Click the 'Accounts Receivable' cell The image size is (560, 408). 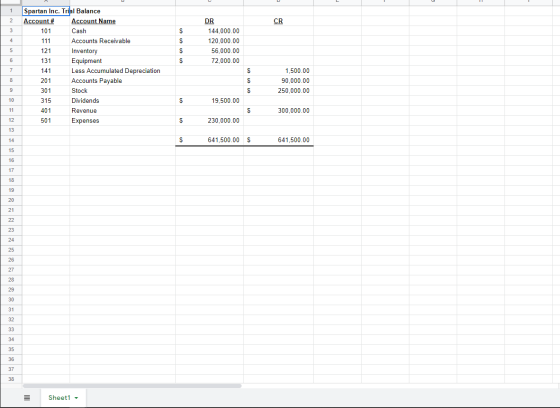pyautogui.click(x=122, y=41)
